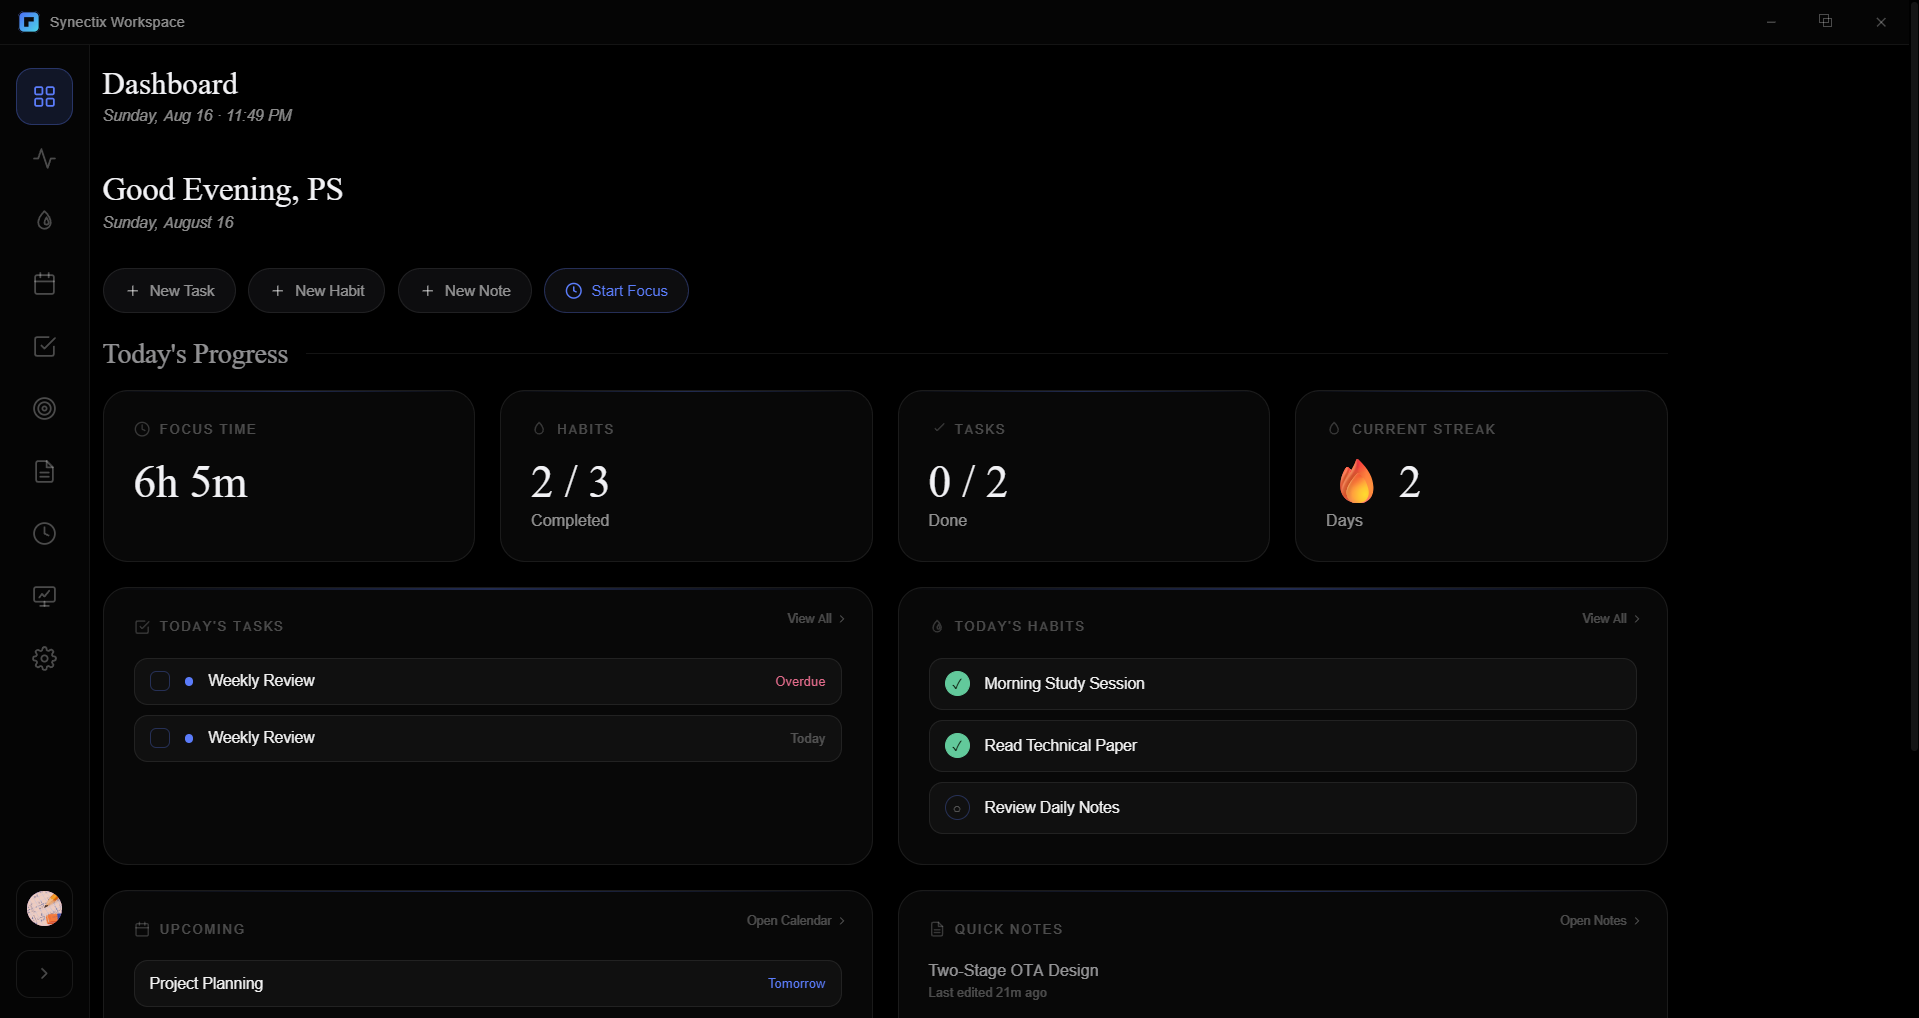
Task: Click the Tasks 0 / 2 Done card
Action: pos(1084,476)
